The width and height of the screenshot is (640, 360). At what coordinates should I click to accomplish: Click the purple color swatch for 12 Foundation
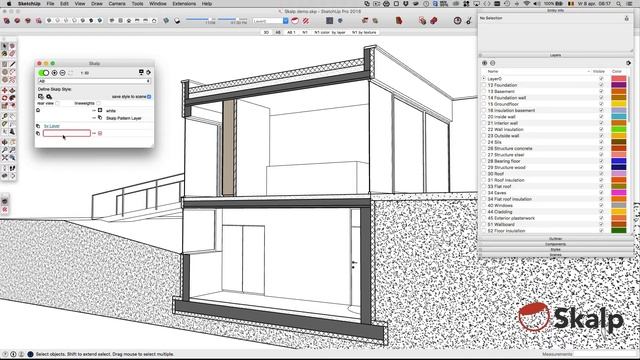[x=618, y=85]
